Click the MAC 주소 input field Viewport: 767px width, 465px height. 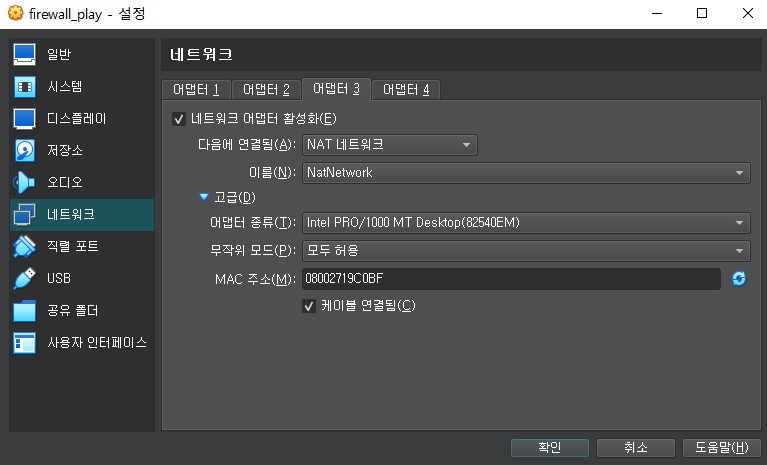(x=511, y=279)
